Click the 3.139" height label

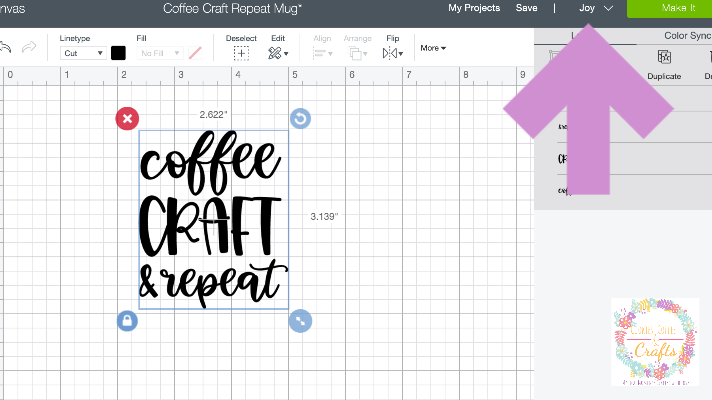pos(324,217)
